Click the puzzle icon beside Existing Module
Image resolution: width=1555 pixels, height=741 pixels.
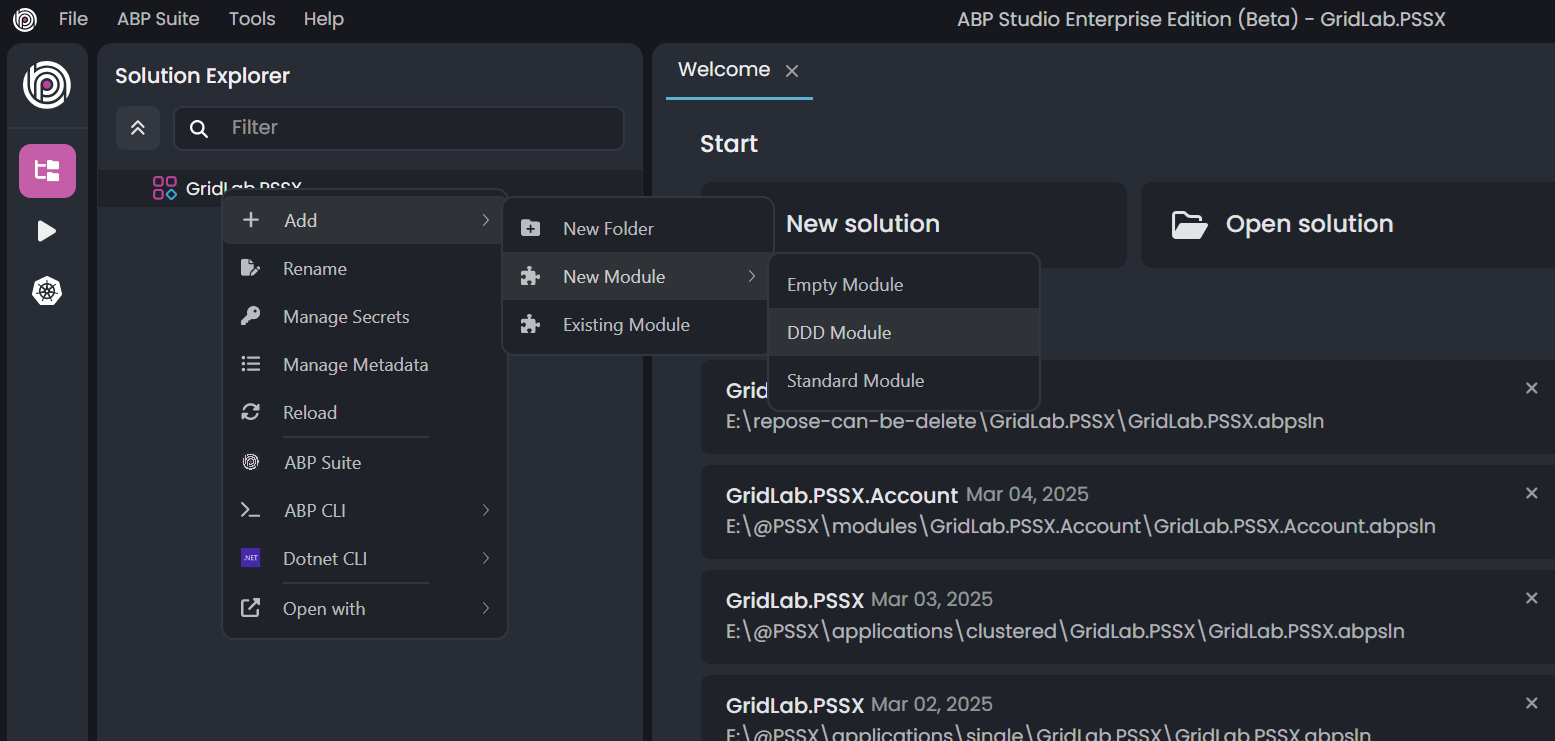pyautogui.click(x=531, y=324)
